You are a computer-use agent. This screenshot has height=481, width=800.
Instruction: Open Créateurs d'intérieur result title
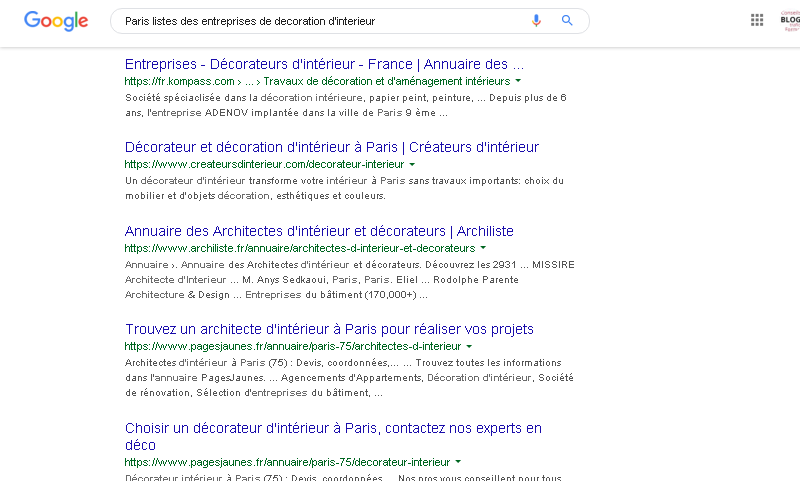332,147
